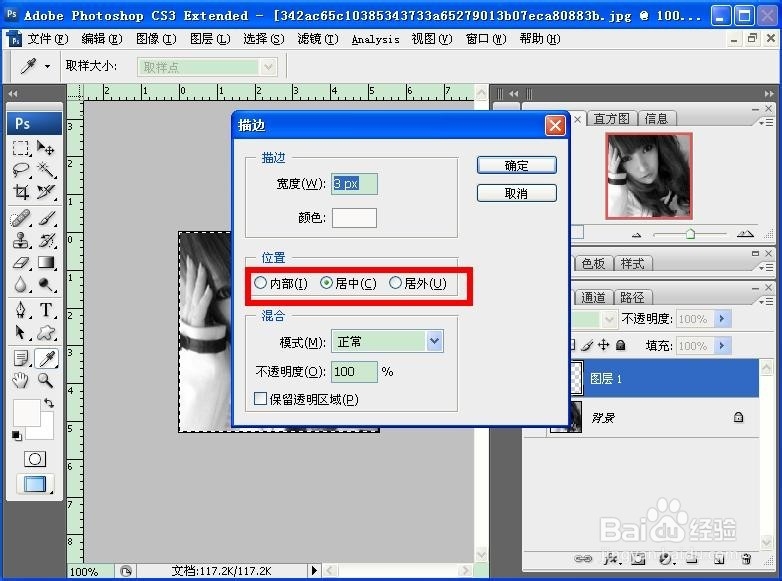Select the Eraser tool
The height and width of the screenshot is (581, 782).
tap(20, 262)
